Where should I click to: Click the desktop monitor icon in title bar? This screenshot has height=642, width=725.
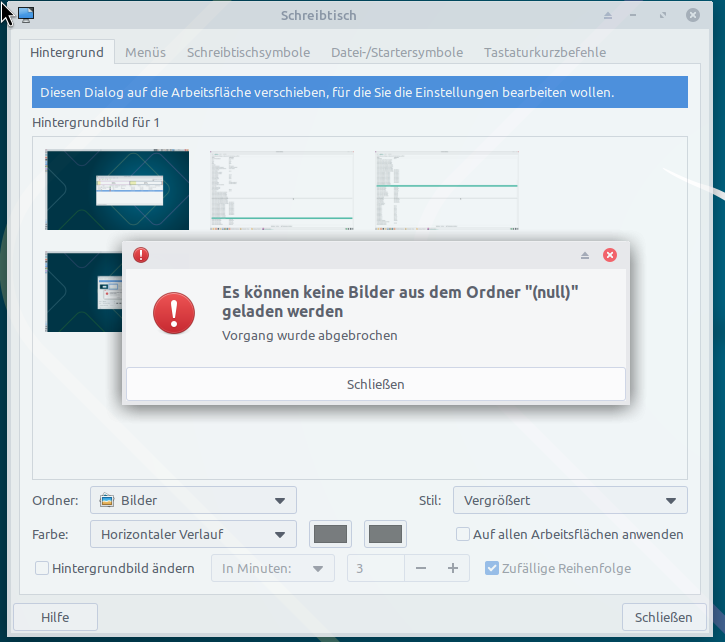click(x=26, y=15)
